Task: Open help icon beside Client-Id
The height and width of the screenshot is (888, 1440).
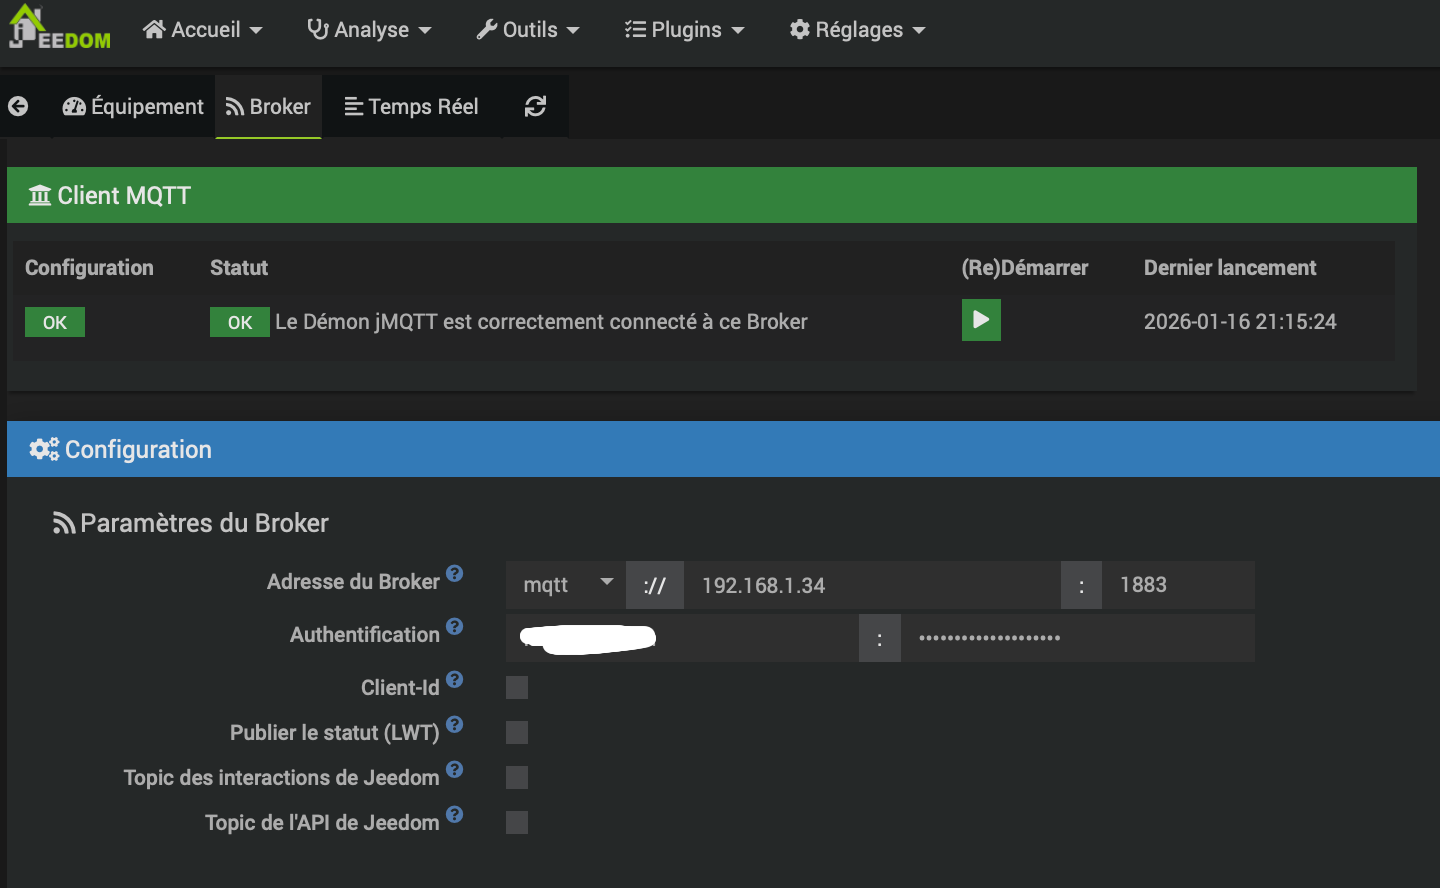Action: coord(454,679)
